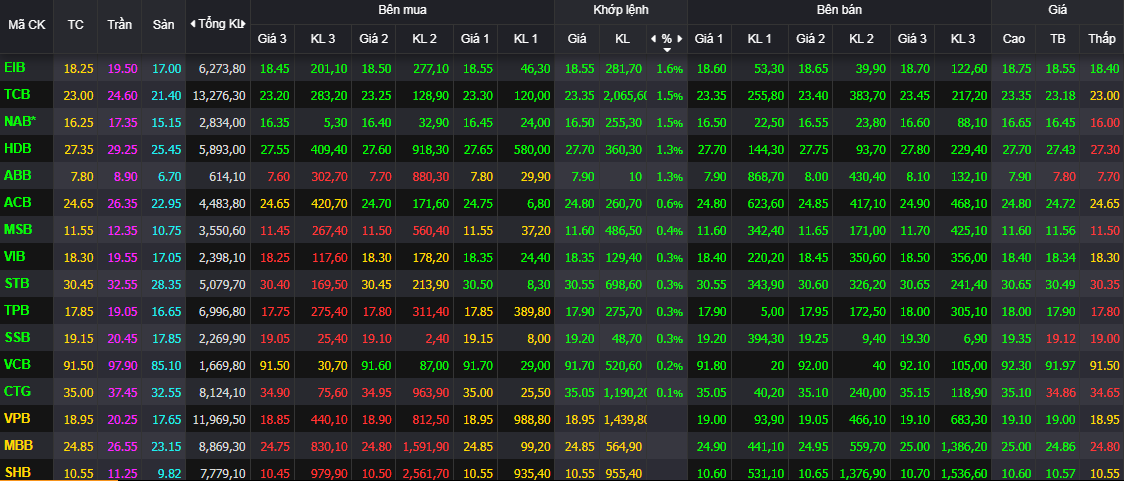Open stock ticker TPB
This screenshot has width=1124, height=481.
(16, 310)
